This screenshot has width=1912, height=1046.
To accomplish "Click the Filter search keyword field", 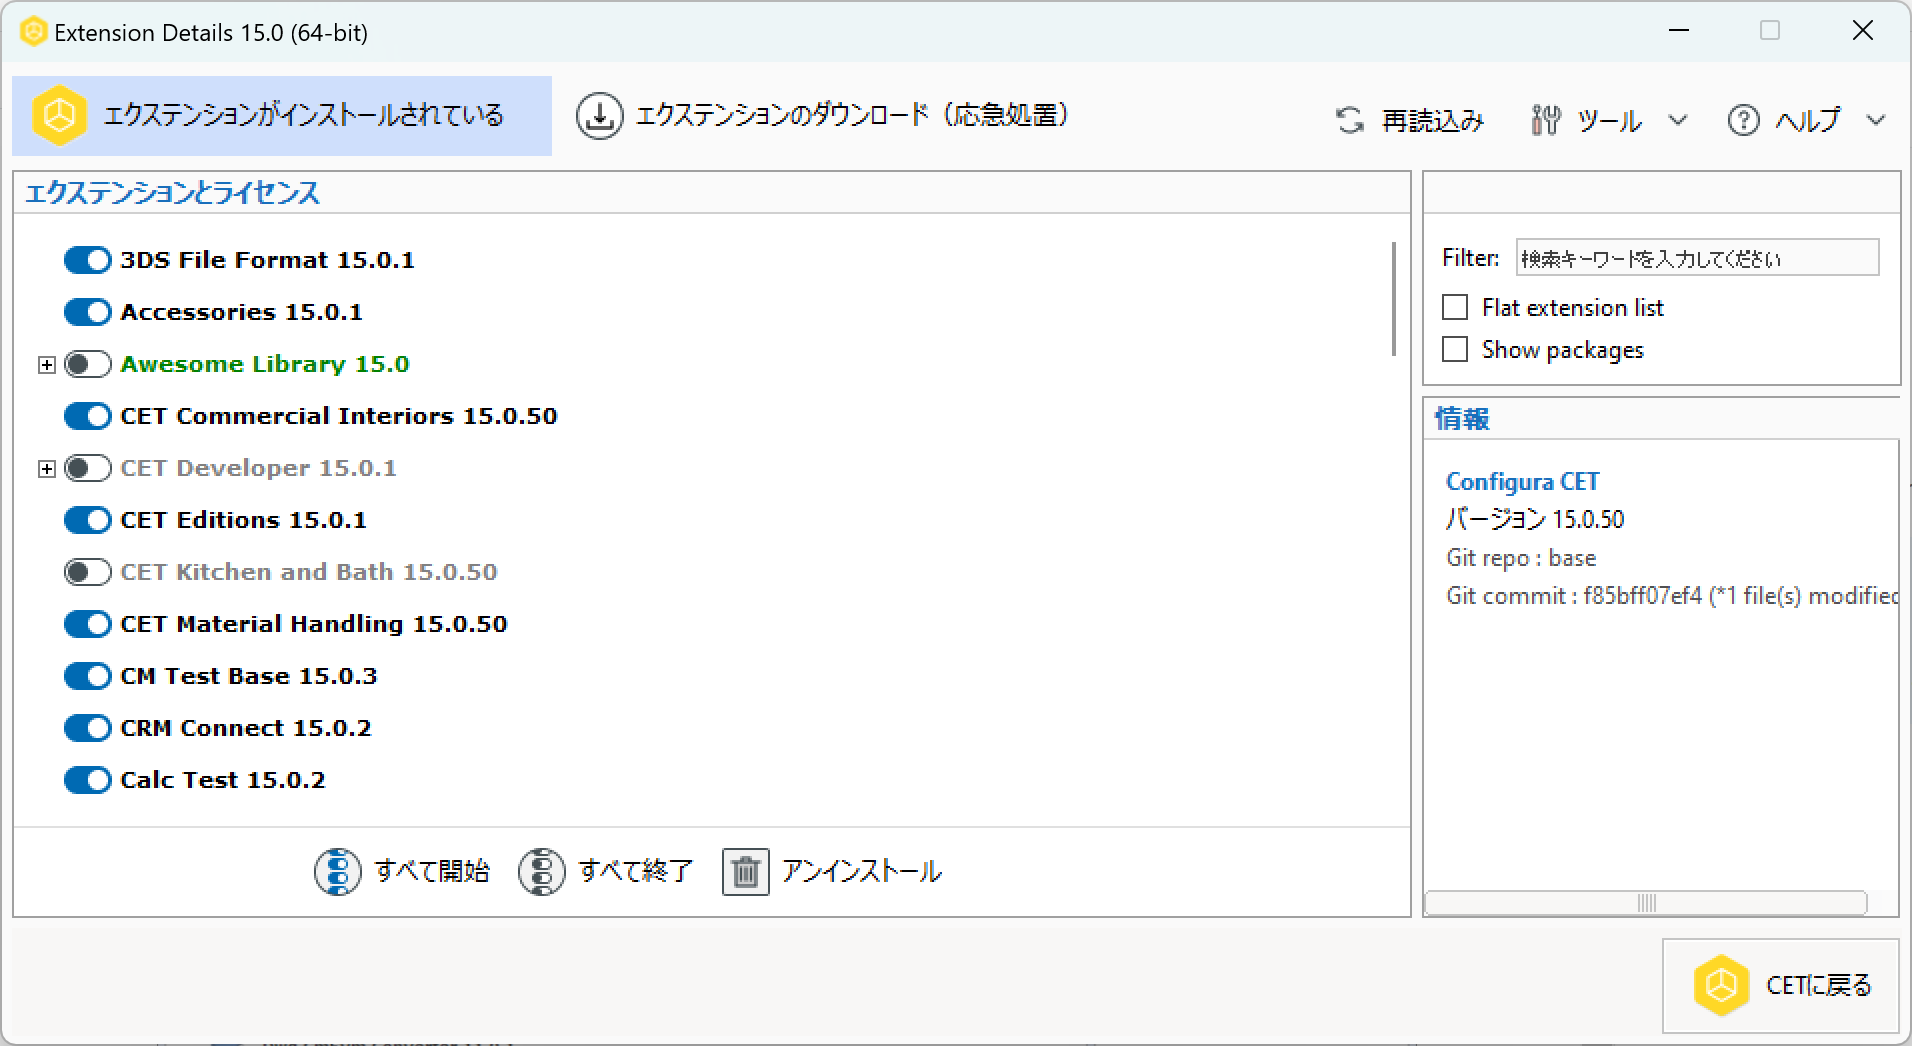I will (x=1698, y=258).
